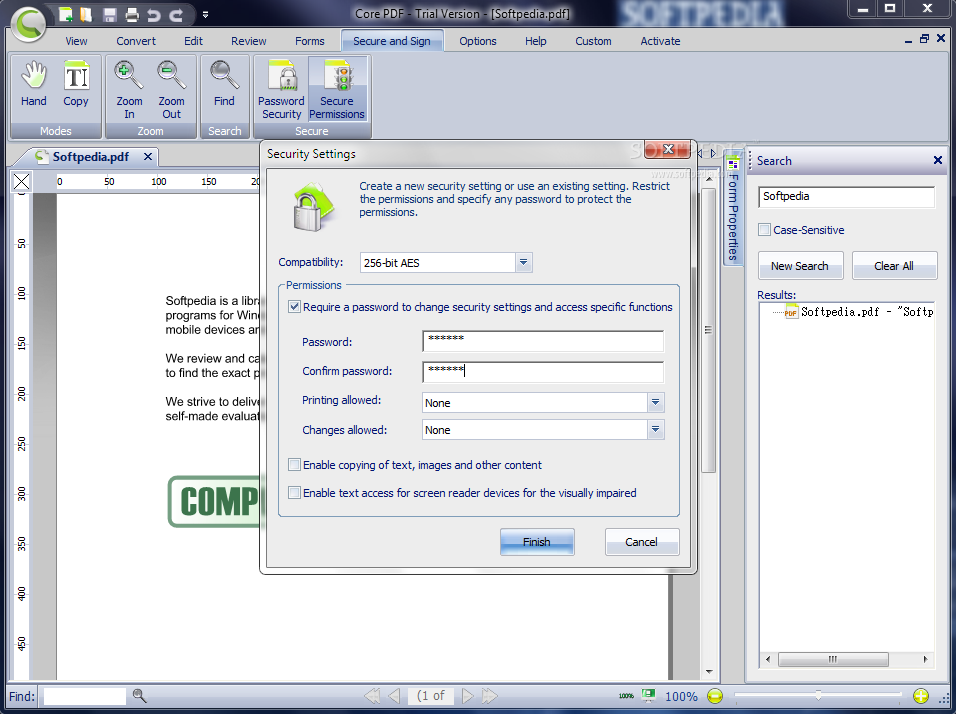Click the Open file folder icon
956x714 pixels.
pyautogui.click(x=86, y=15)
